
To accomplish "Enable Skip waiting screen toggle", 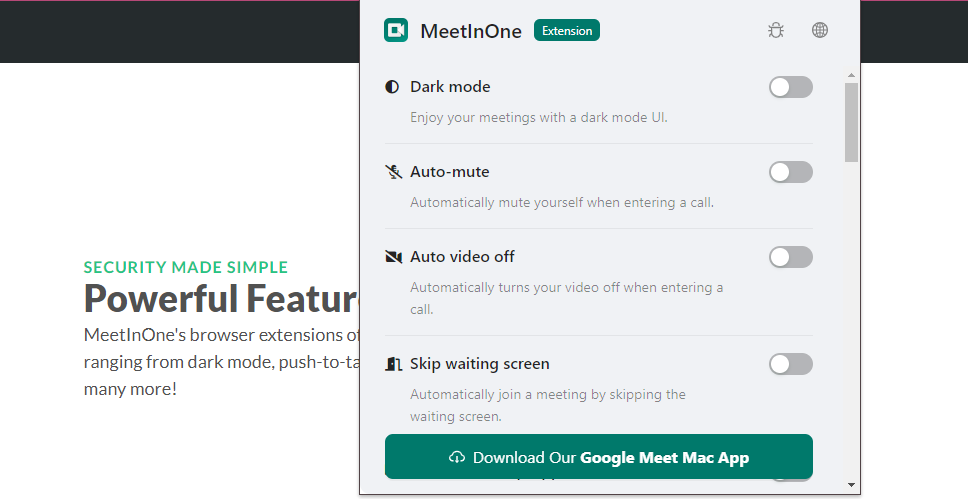I will (791, 364).
